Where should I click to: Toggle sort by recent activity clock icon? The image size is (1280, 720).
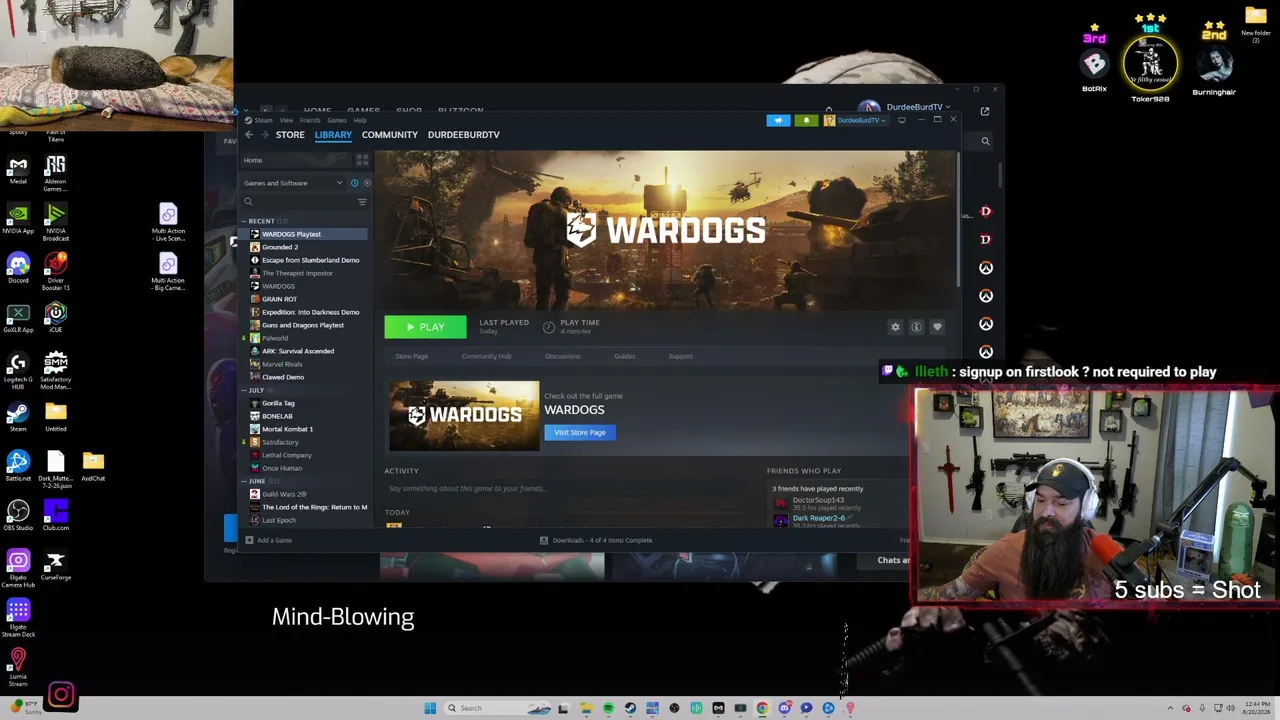(x=354, y=183)
